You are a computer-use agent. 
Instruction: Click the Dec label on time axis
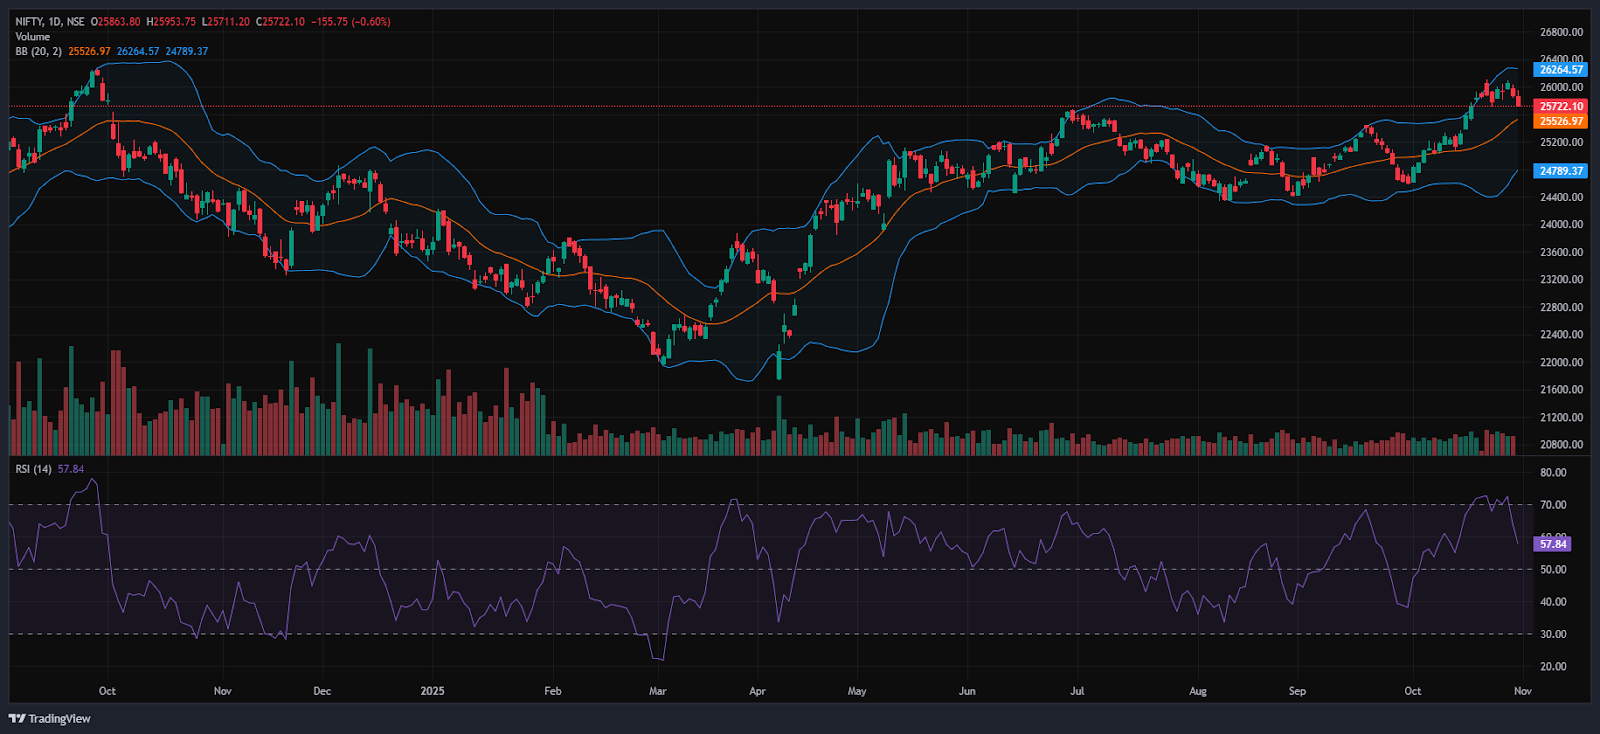(322, 691)
